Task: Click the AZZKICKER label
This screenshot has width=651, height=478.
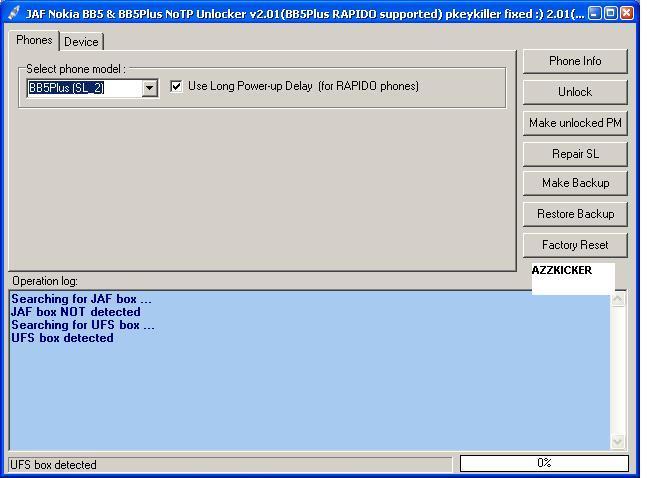Action: click(x=562, y=270)
